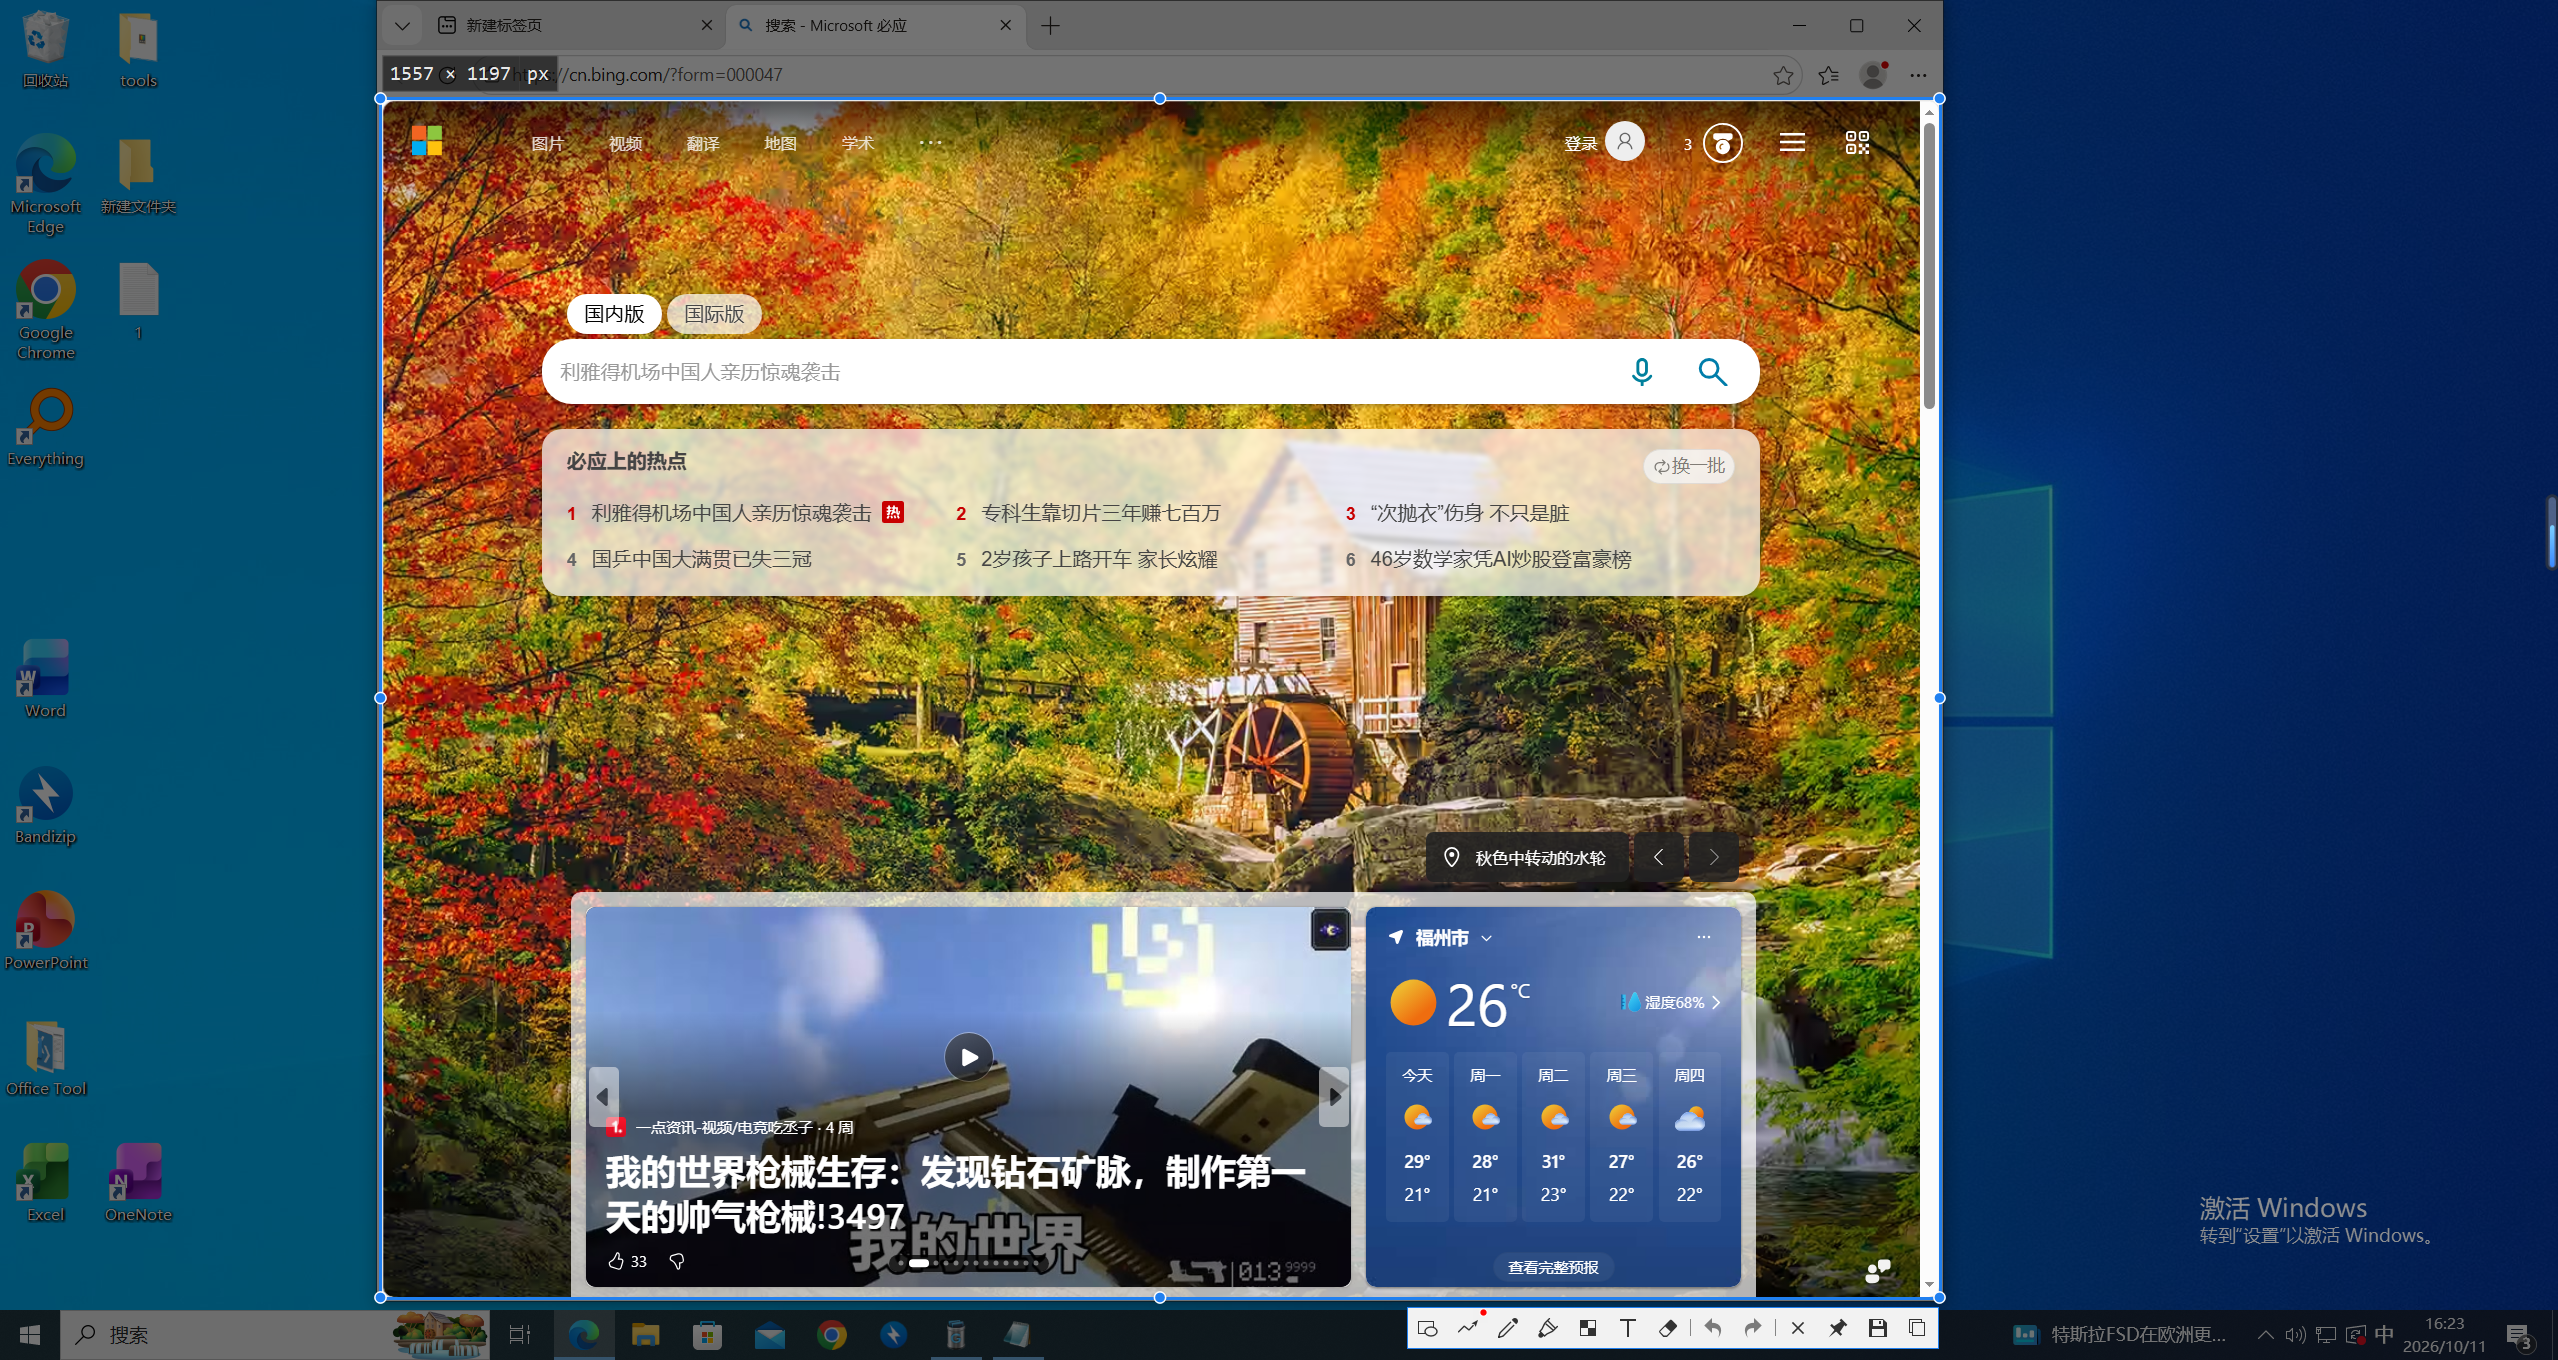The height and width of the screenshot is (1360, 2558).
Task: Save the screenshot to file
Action: point(1878,1328)
